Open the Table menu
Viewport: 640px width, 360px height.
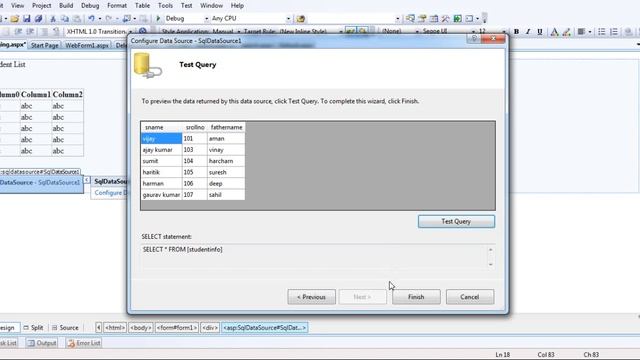[x=142, y=6]
